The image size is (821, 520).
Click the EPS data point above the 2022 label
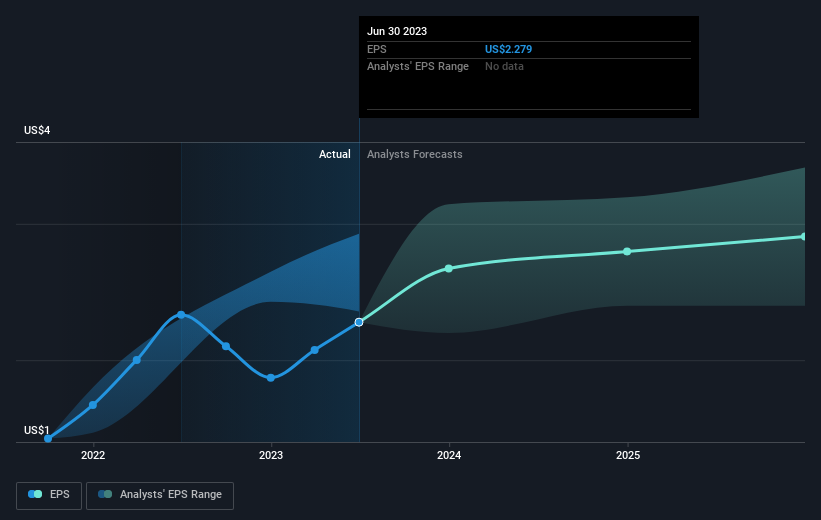pos(93,405)
